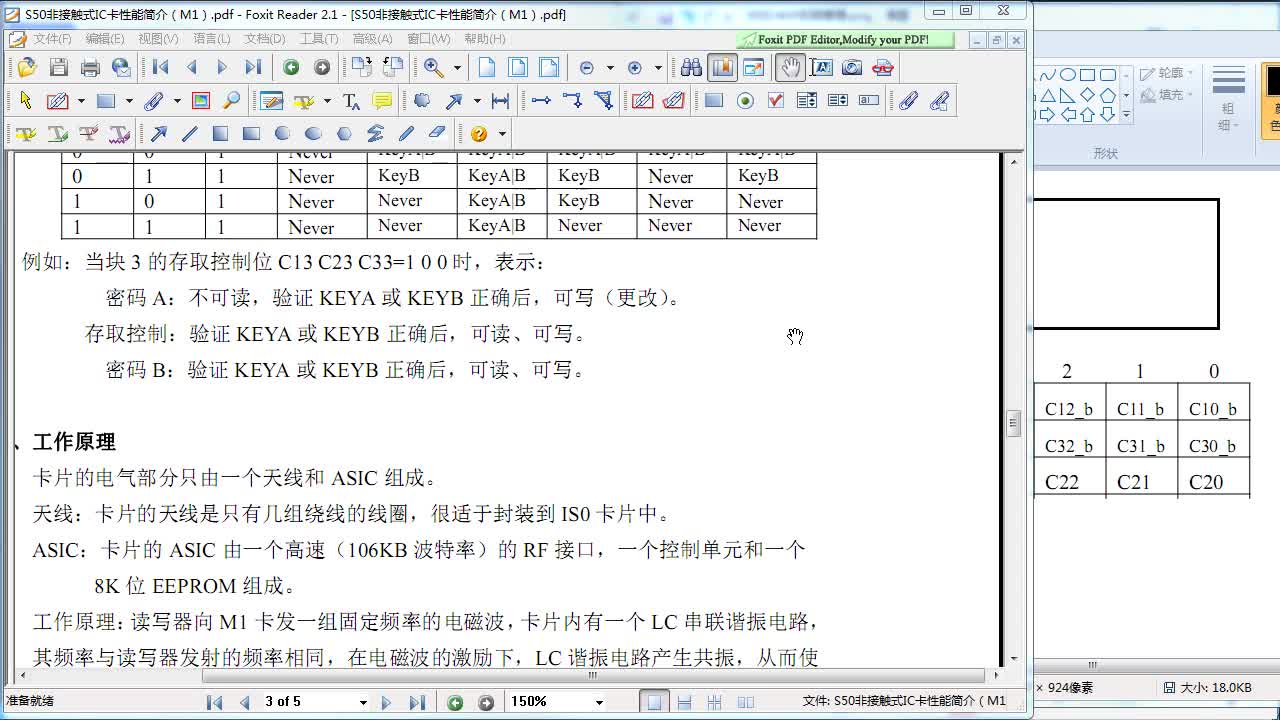Open the page number 3 of 5 dropdown
Image resolution: width=1280 pixels, height=720 pixels.
click(x=363, y=702)
